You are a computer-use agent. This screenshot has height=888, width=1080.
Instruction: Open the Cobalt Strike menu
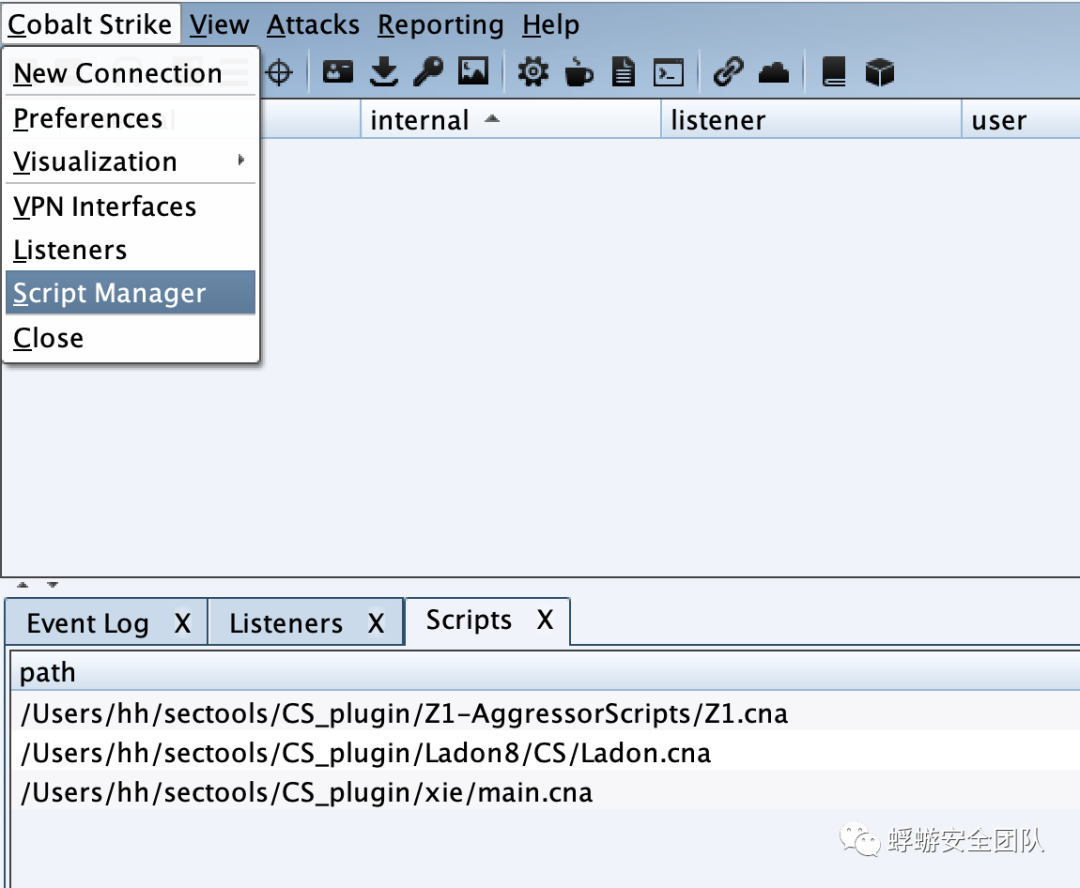click(90, 25)
